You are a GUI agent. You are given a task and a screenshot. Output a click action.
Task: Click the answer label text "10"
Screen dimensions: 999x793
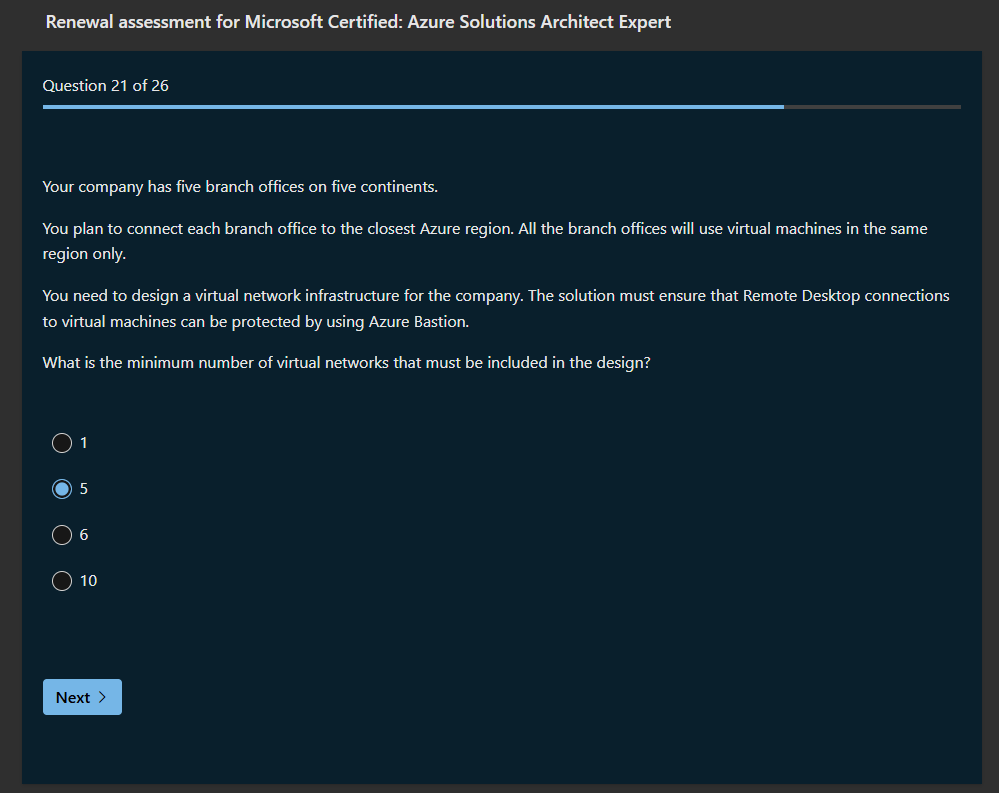coord(89,581)
